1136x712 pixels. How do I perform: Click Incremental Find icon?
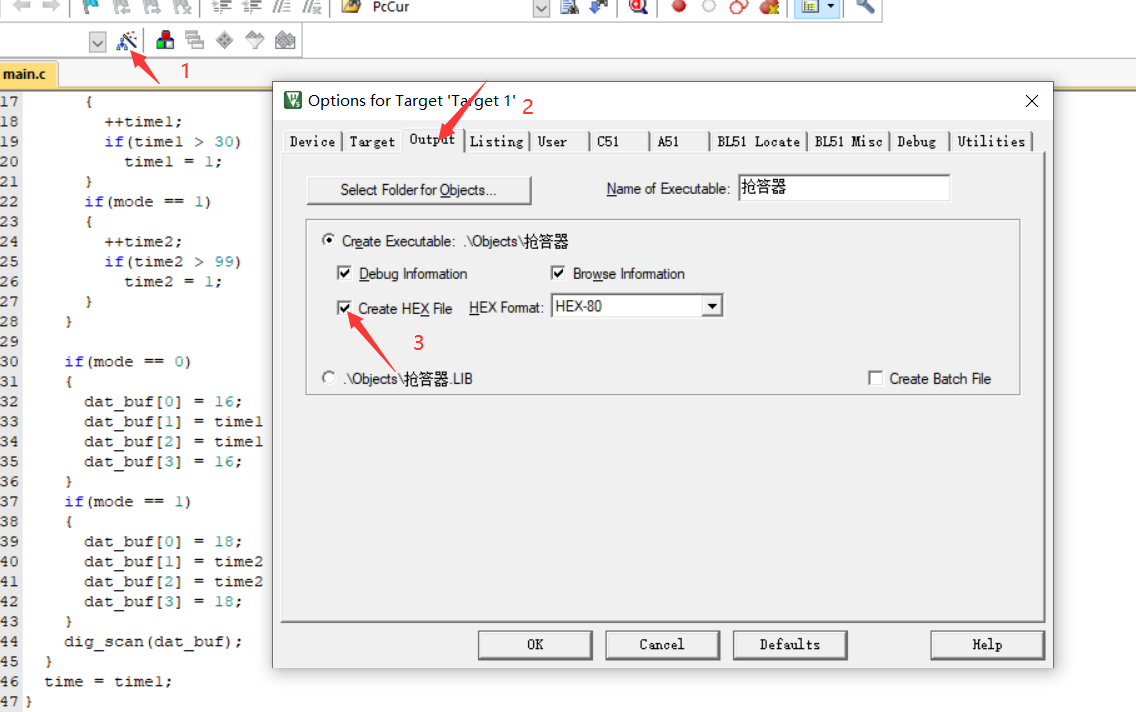tap(598, 6)
